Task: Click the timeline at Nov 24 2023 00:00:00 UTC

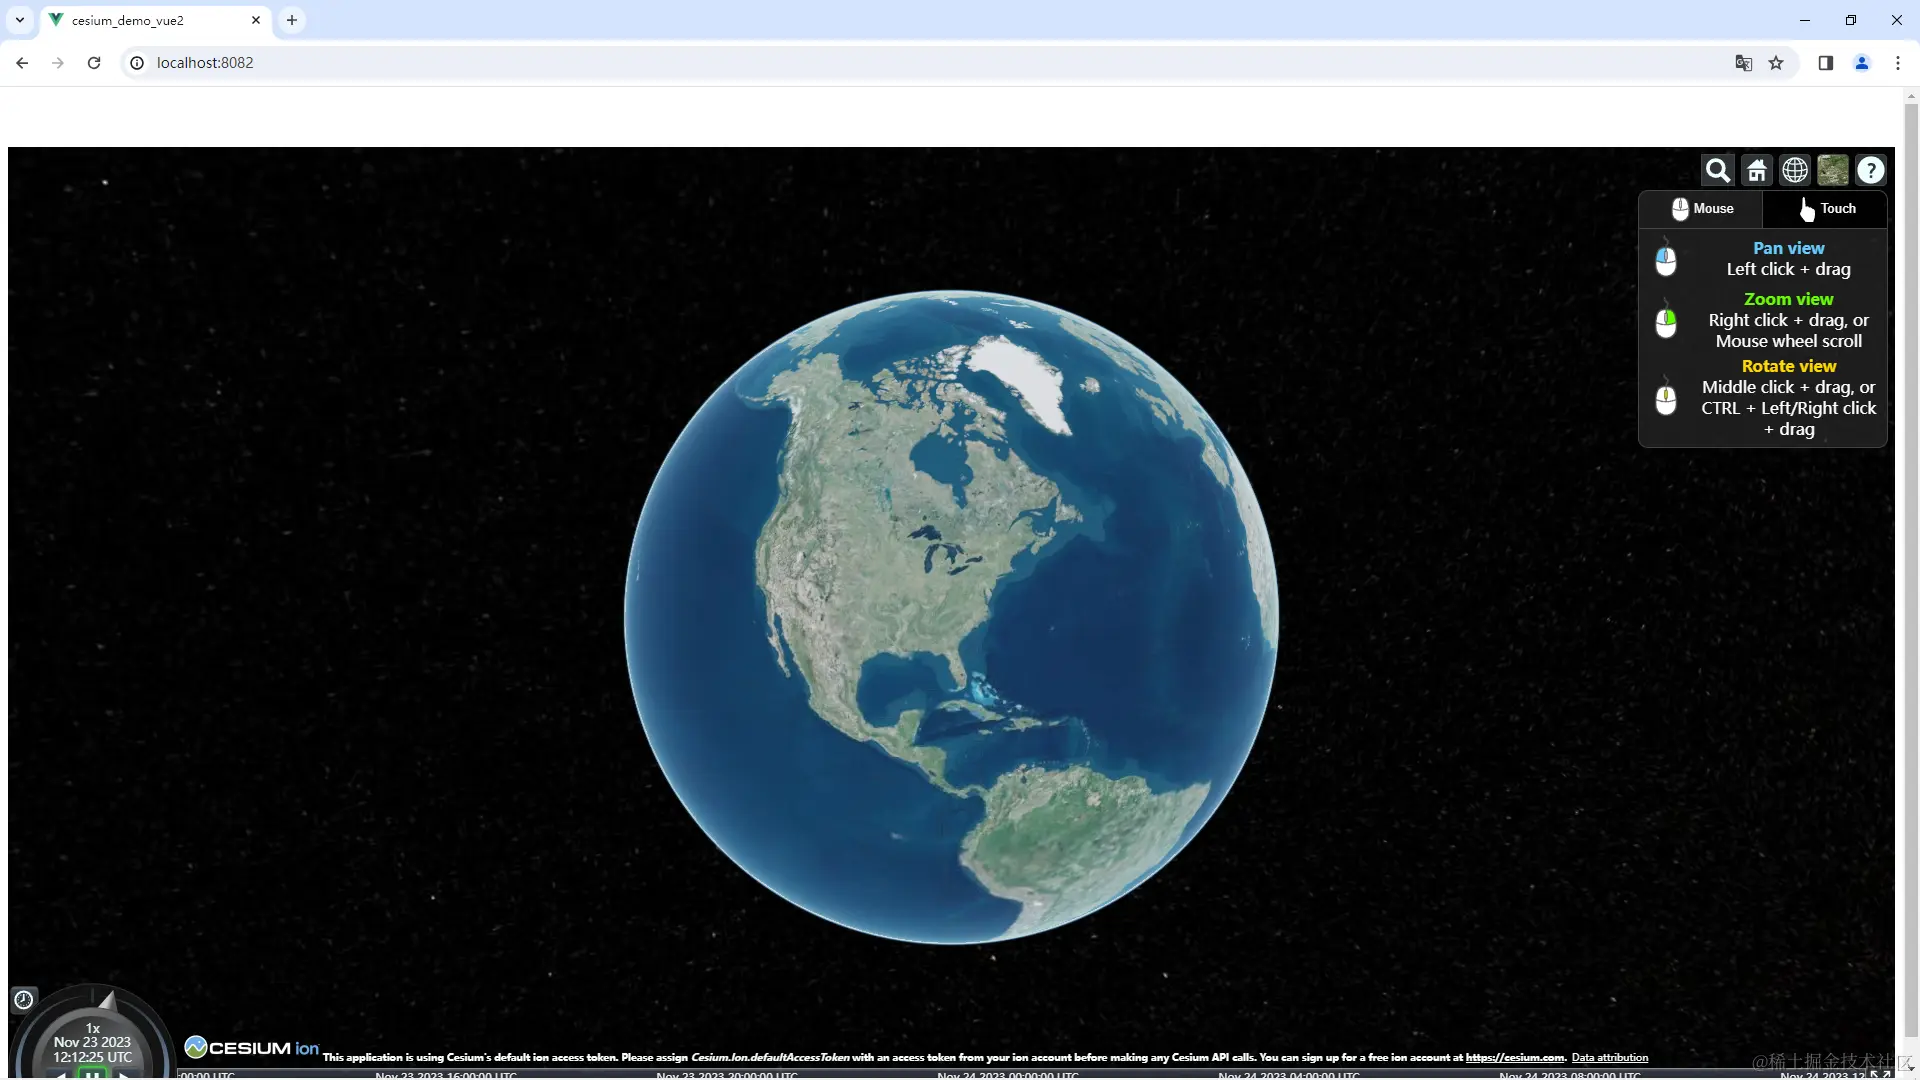Action: 1008,1075
